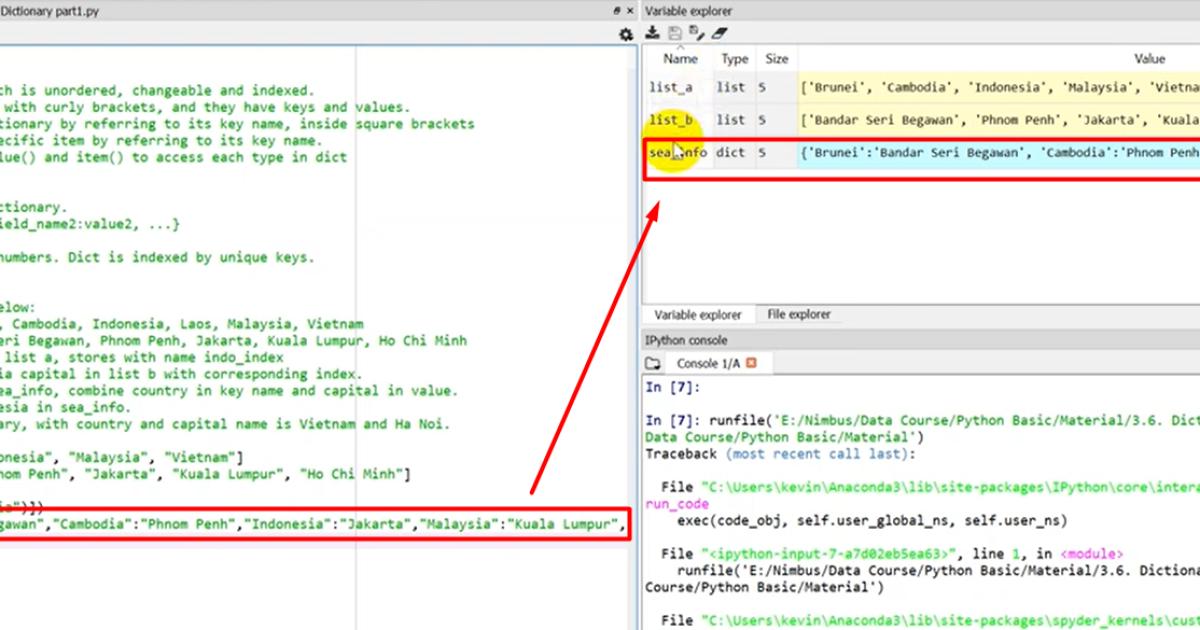Select the Console 1/A tab
This screenshot has height=630, width=1200.
[709, 363]
